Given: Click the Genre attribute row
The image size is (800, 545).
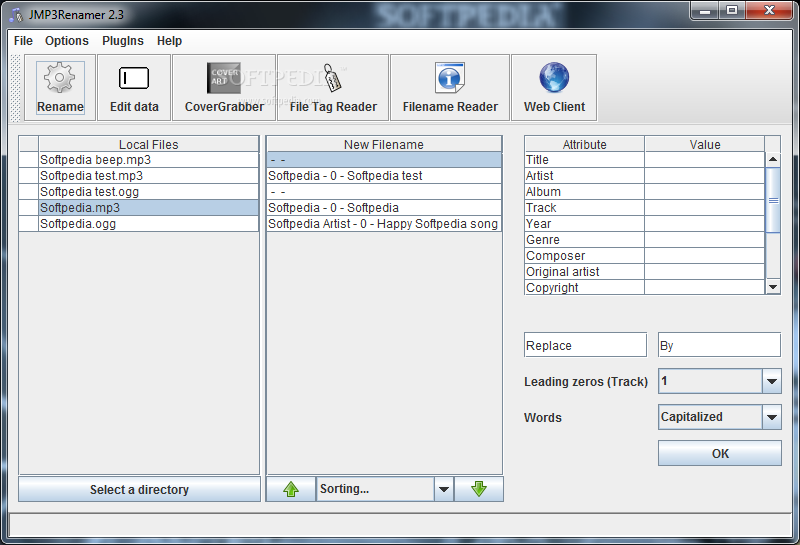Looking at the screenshot, I should pyautogui.click(x=644, y=240).
